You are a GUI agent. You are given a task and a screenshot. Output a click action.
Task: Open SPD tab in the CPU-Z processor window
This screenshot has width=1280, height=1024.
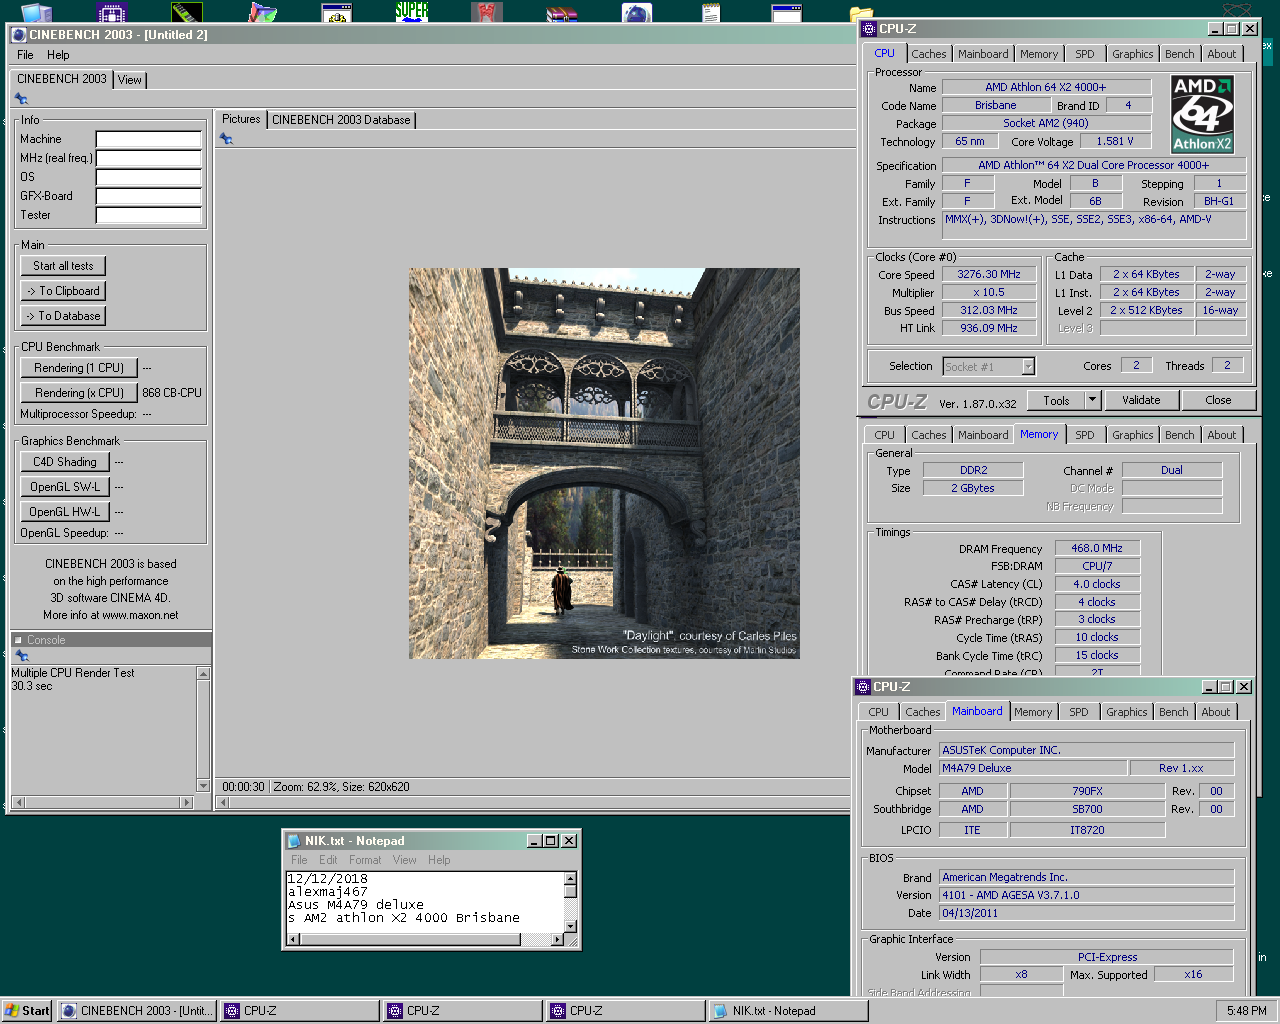pyautogui.click(x=1085, y=54)
